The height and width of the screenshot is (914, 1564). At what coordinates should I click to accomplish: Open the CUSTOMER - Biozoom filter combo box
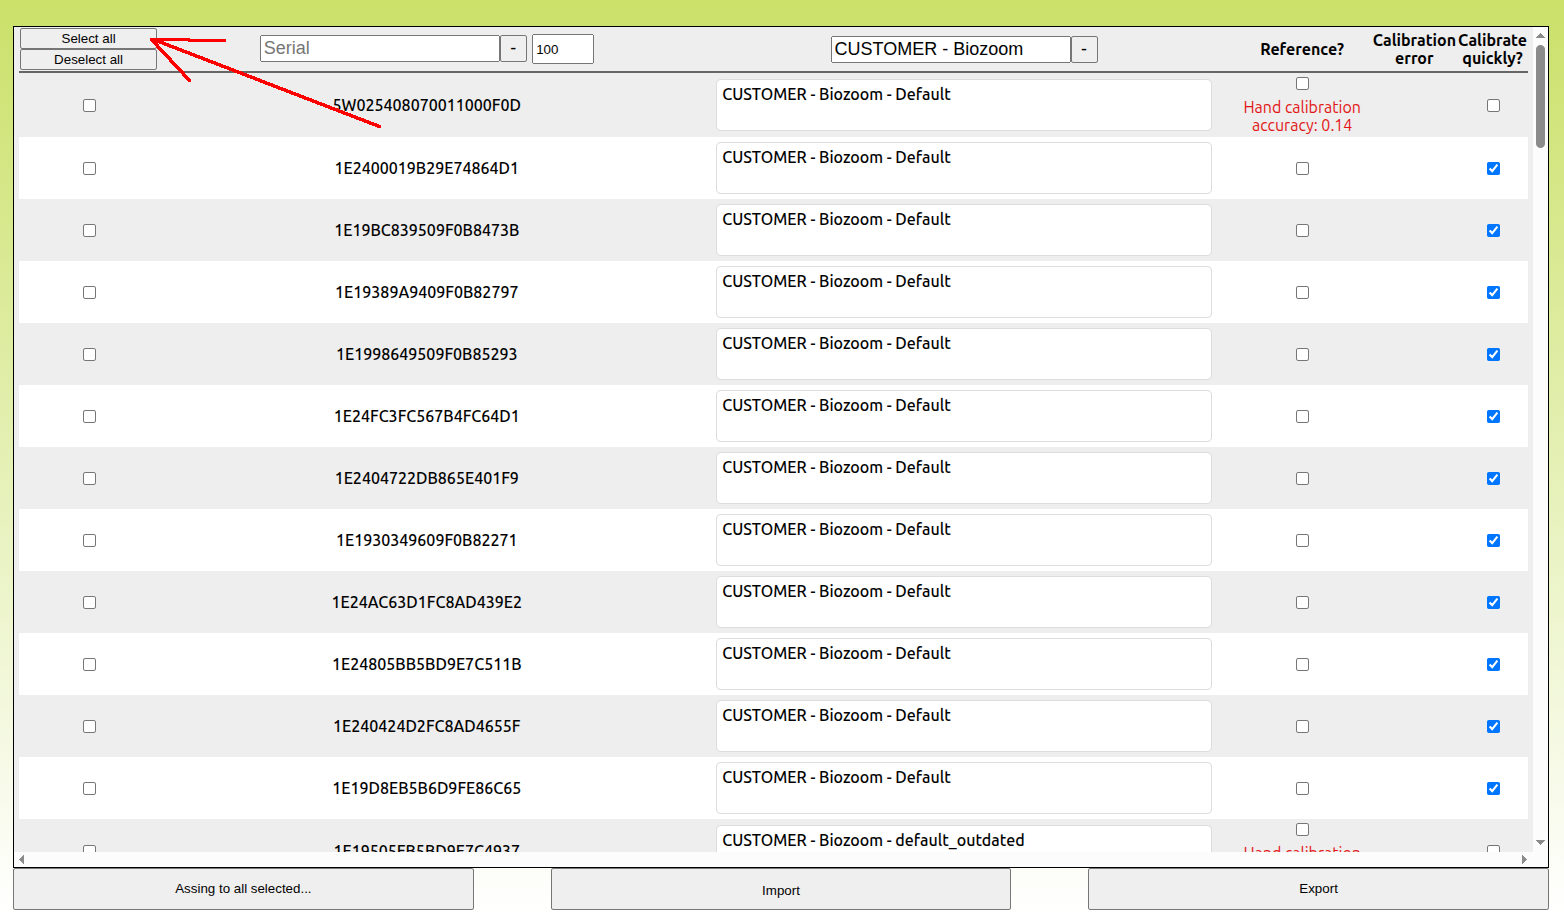tap(950, 49)
